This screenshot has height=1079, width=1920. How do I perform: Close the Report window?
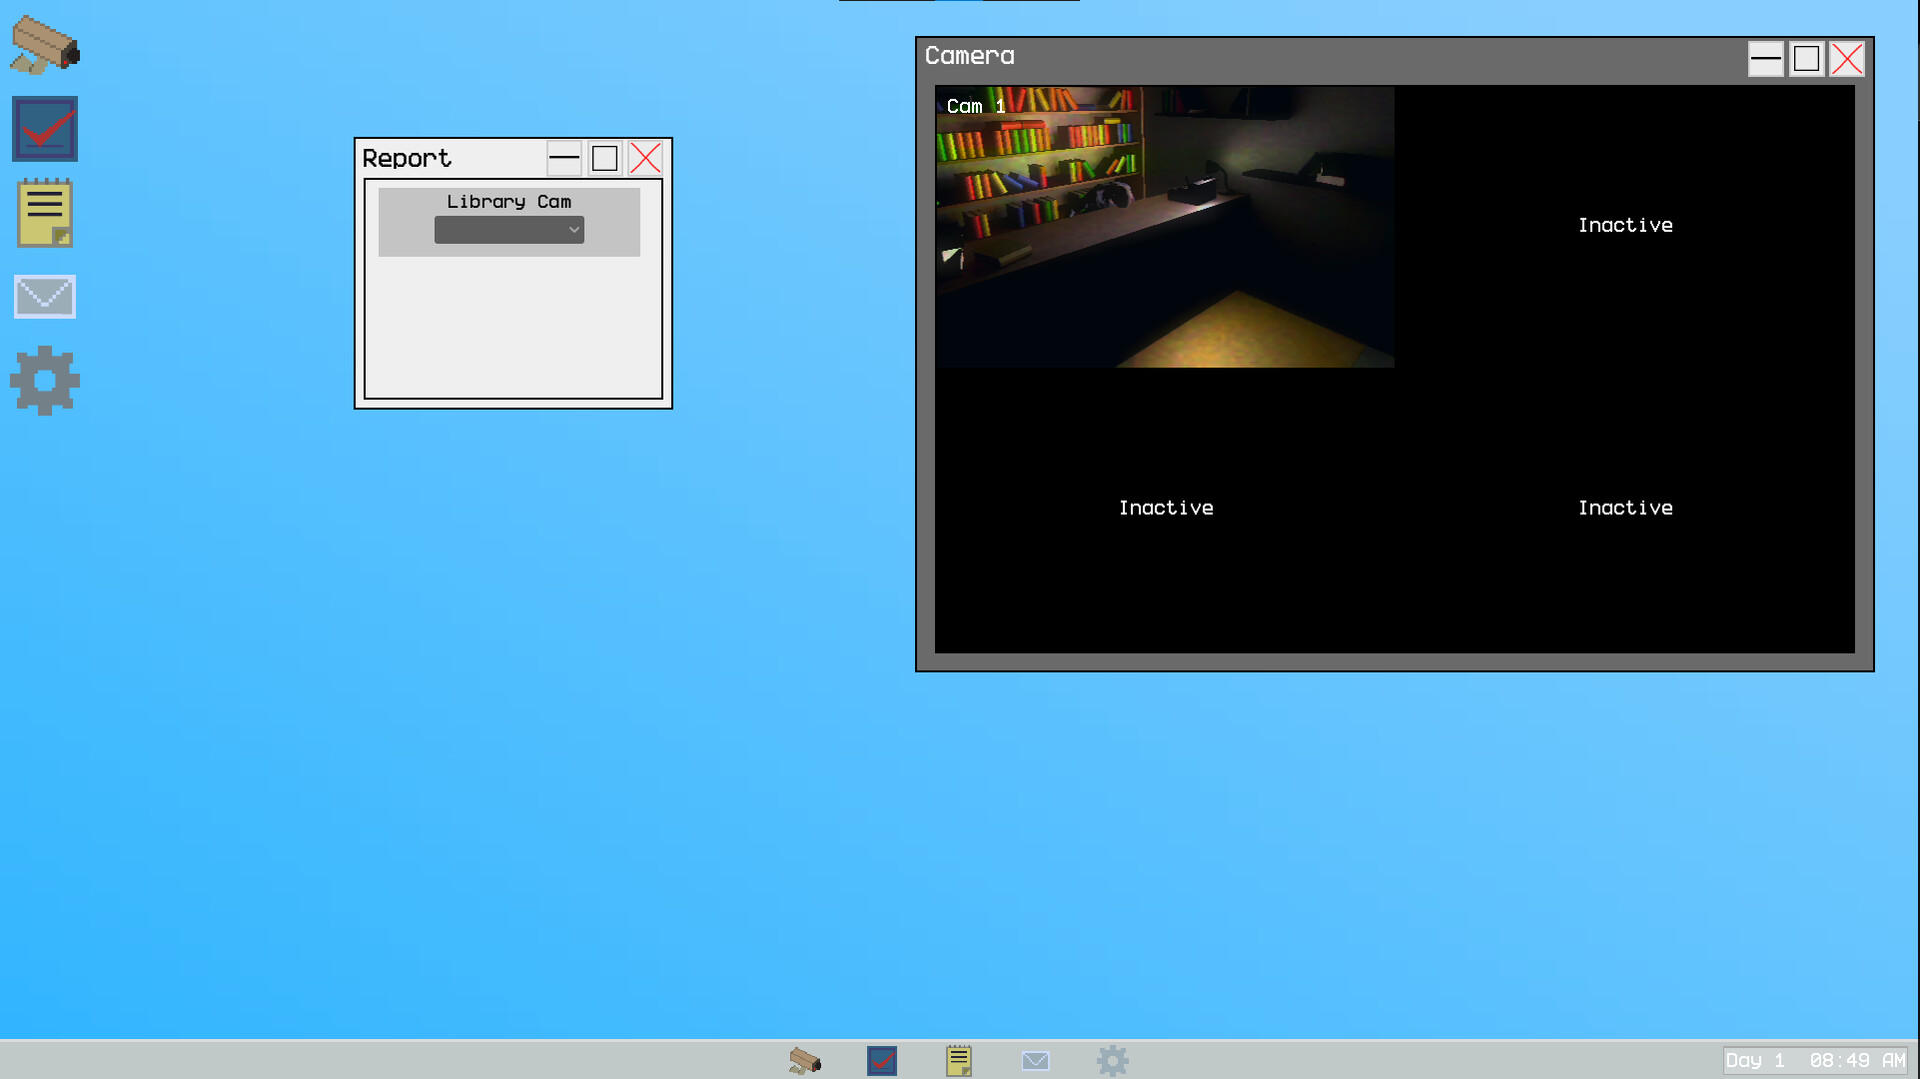coord(646,158)
